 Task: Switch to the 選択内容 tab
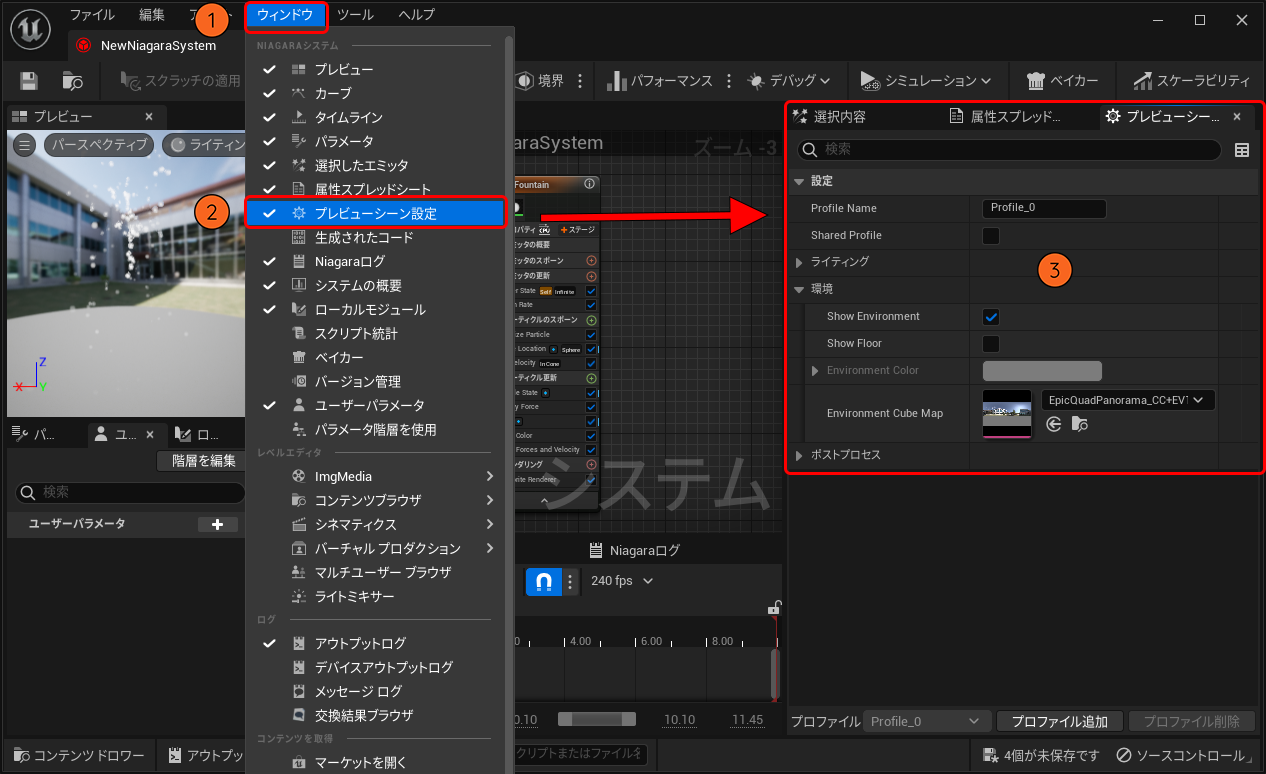[840, 117]
